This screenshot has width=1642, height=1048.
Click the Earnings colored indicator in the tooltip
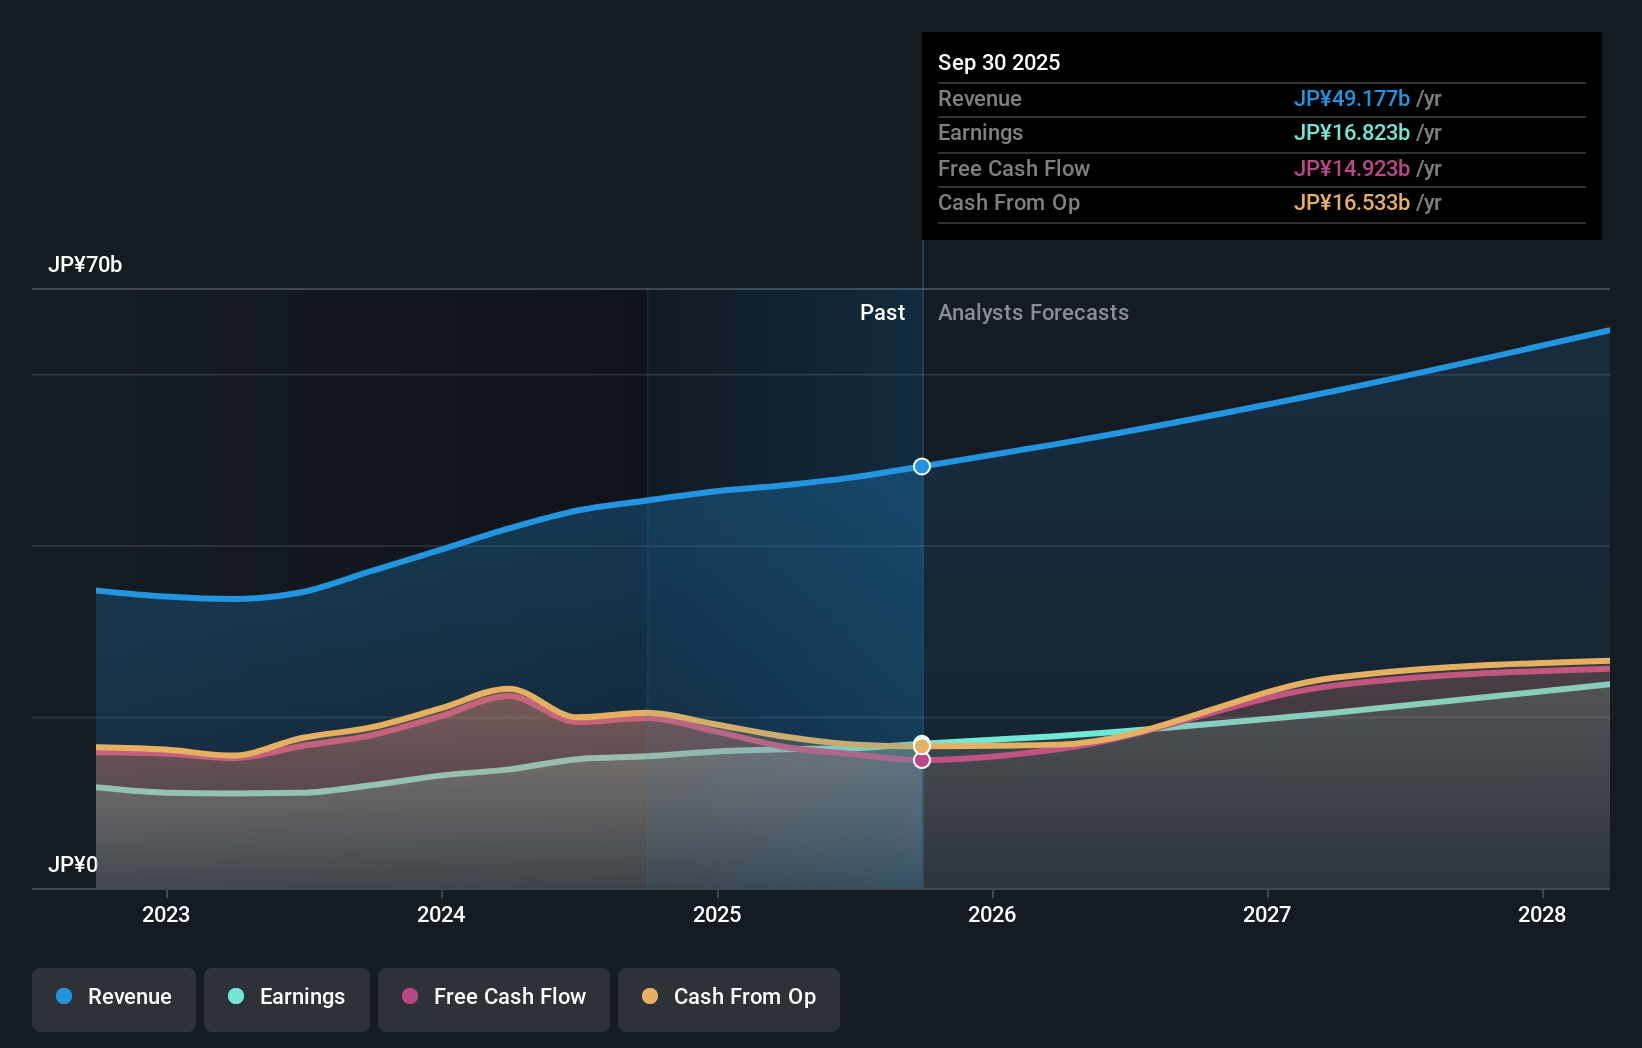pos(1352,133)
